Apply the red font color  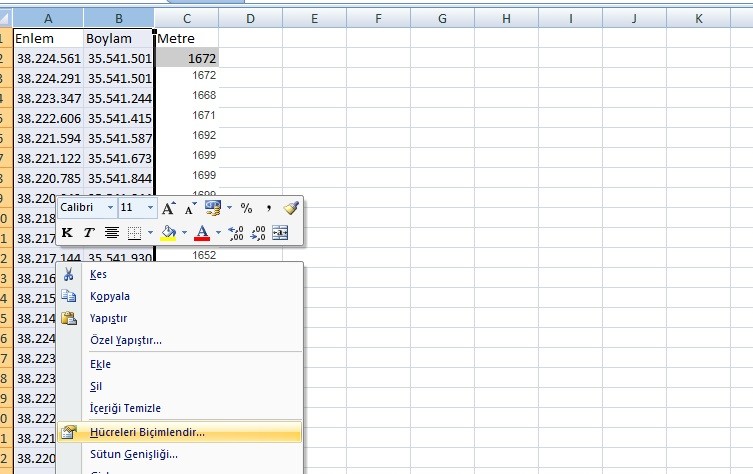pyautogui.click(x=202, y=233)
